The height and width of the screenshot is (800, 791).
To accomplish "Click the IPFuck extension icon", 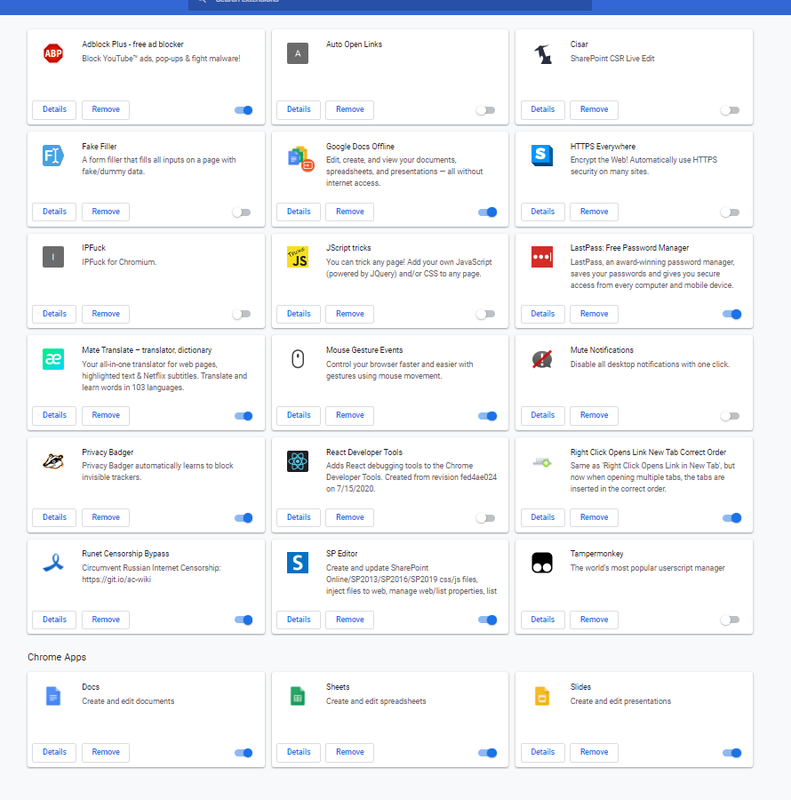I will coord(53,257).
